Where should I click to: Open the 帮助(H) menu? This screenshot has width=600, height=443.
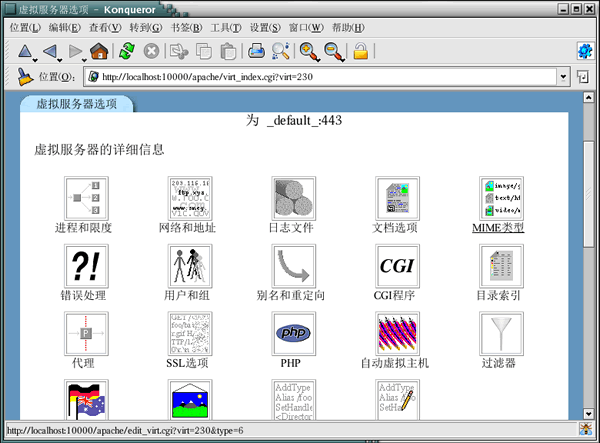(x=348, y=28)
